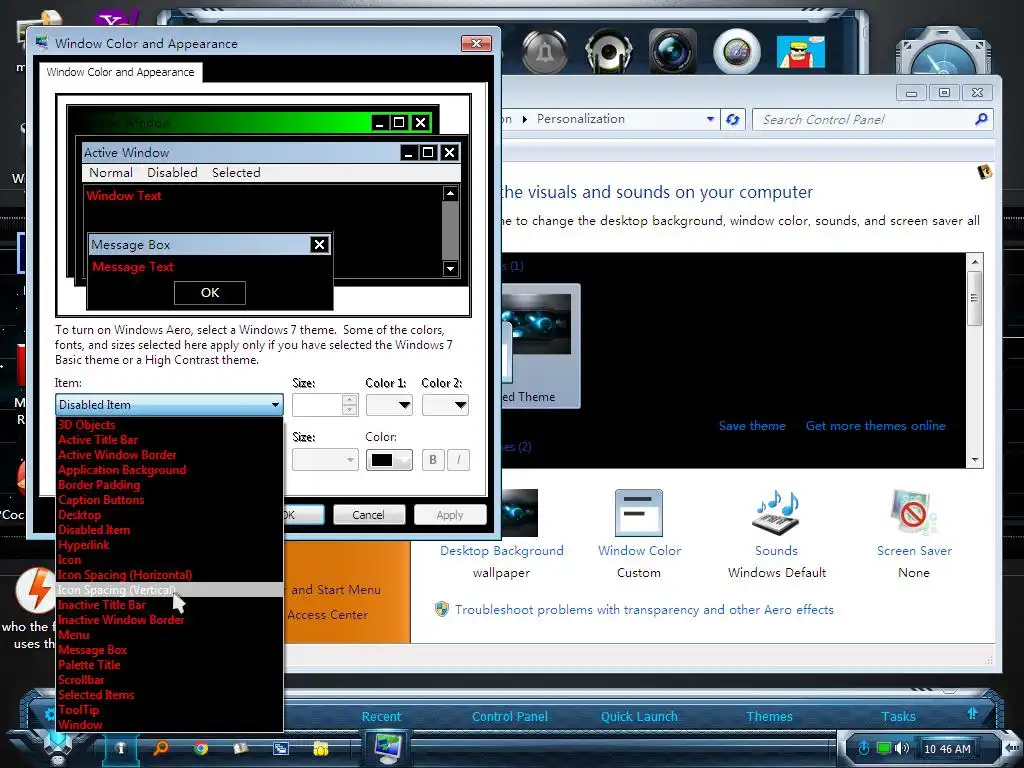The image size is (1024, 768).
Task: Open the book icon in the bottom taskbar
Action: coord(240,748)
